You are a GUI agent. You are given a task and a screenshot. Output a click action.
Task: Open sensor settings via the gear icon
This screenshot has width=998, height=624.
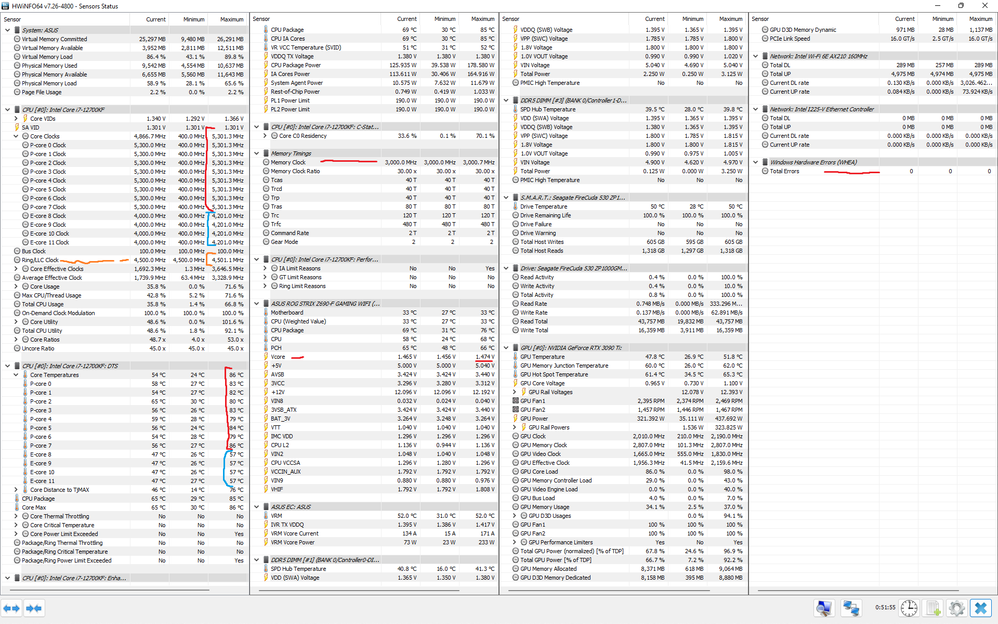[x=957, y=608]
